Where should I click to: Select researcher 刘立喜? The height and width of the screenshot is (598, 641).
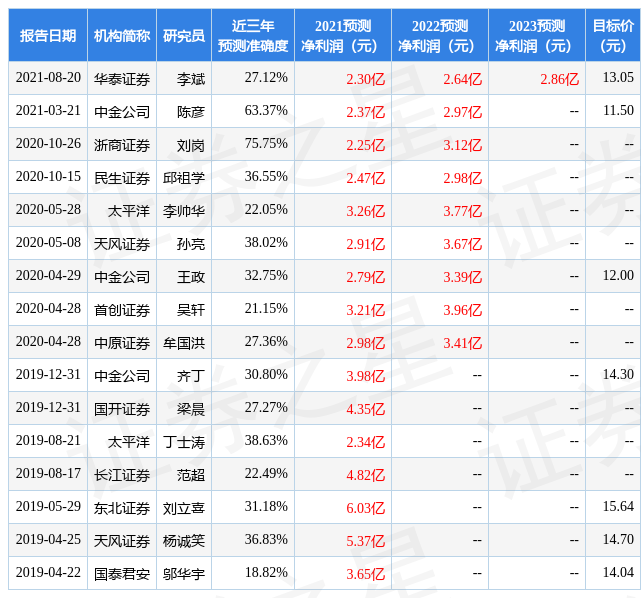184,508
